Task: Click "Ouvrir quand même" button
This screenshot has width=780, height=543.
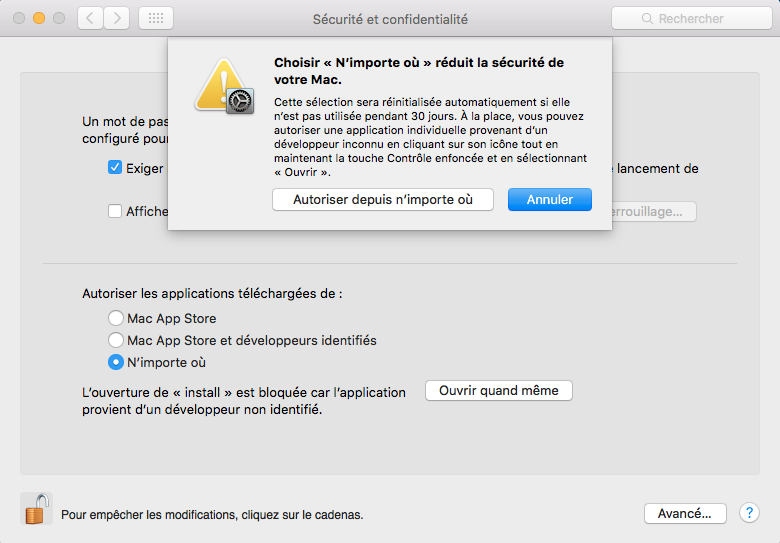Action: click(x=499, y=390)
